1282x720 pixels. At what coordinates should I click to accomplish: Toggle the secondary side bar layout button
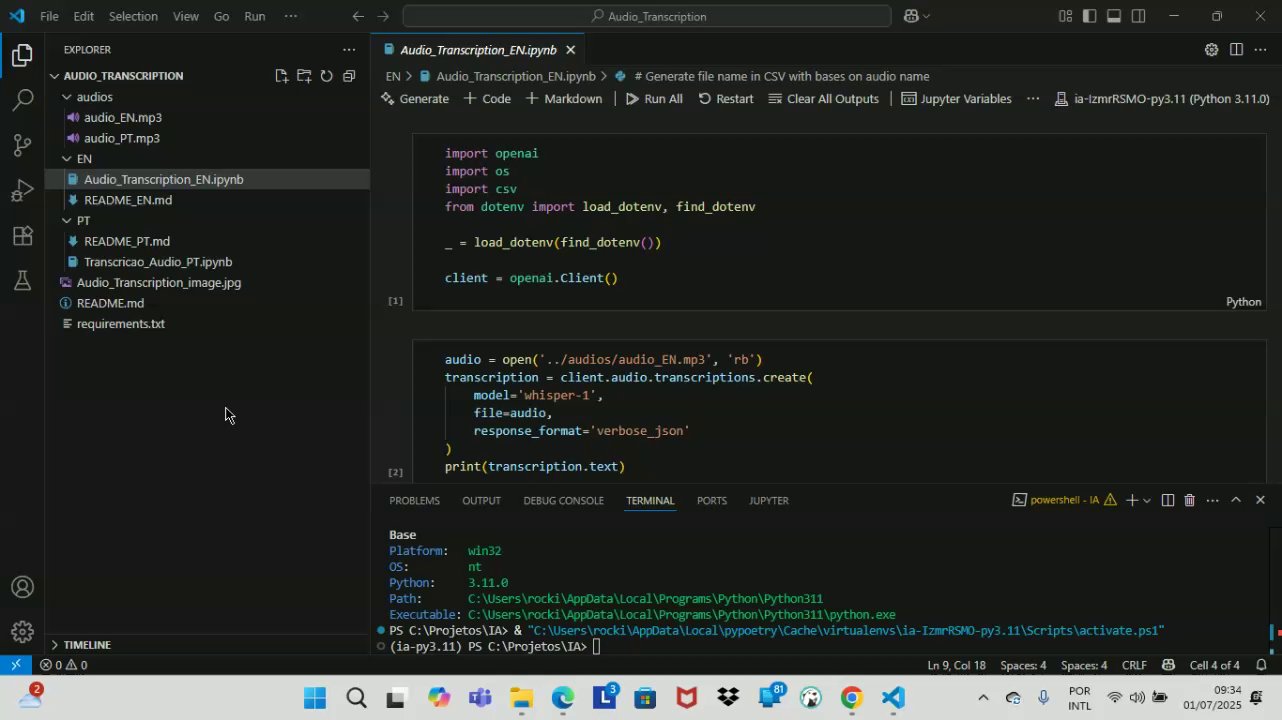1139,16
